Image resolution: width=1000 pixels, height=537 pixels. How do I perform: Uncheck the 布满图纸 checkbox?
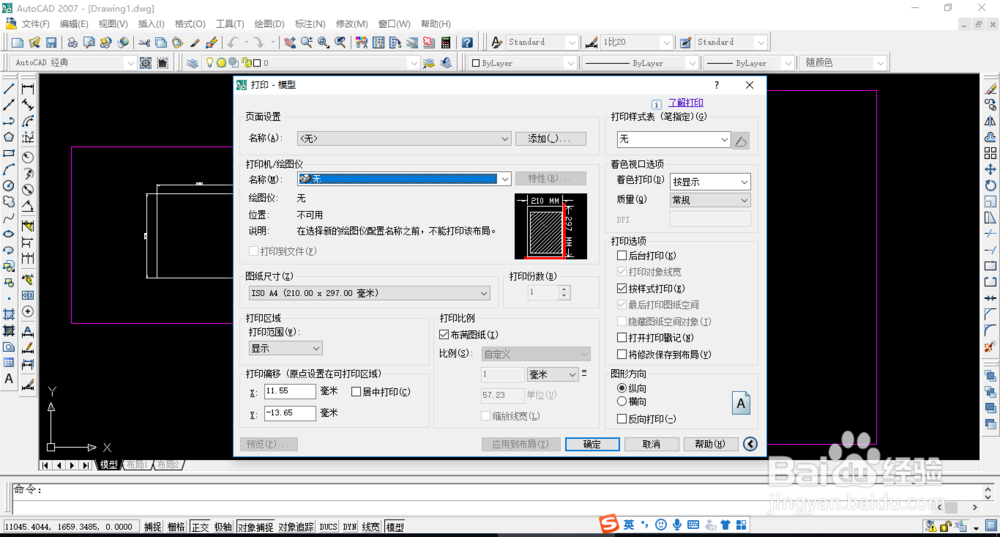click(444, 334)
